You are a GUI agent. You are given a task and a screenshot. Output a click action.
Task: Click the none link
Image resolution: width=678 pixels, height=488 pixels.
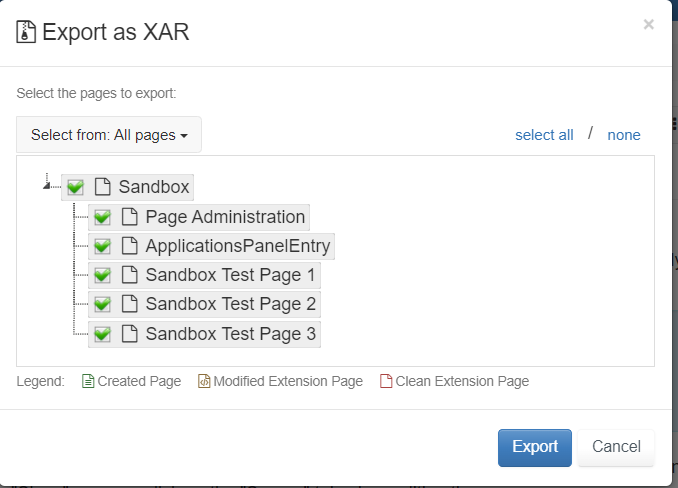(x=624, y=135)
